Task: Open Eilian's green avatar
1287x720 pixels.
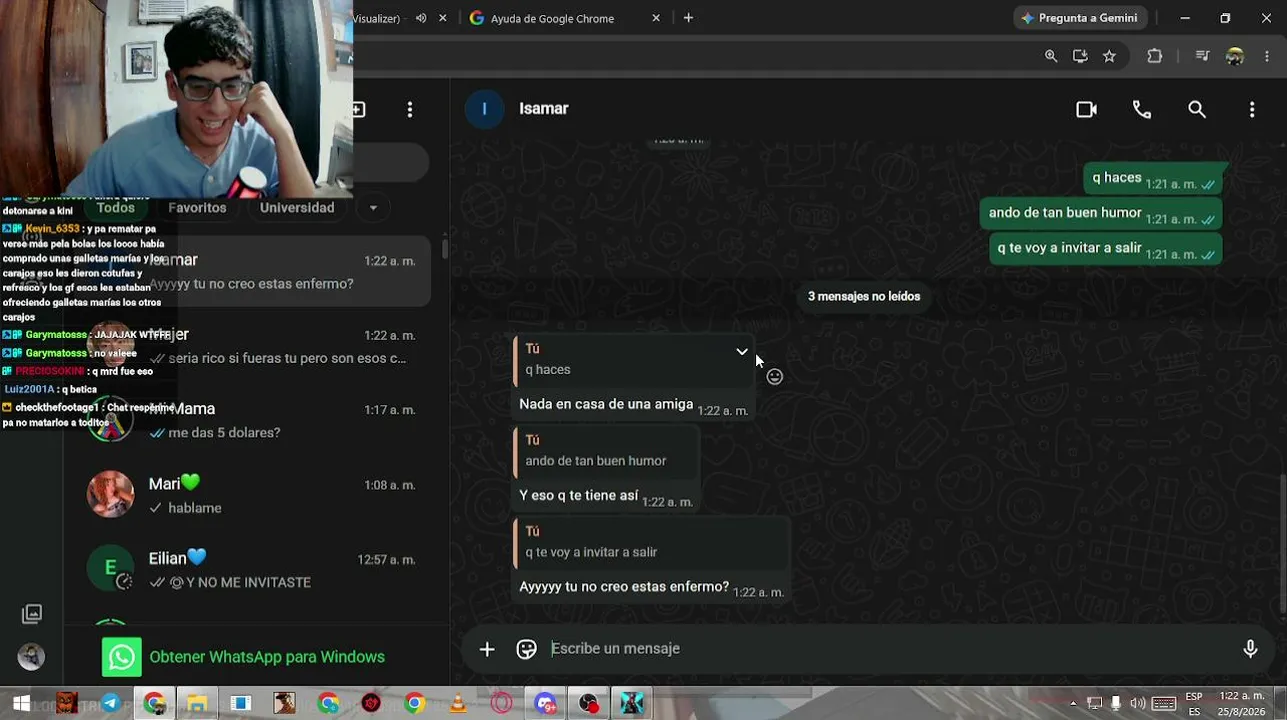Action: [x=110, y=569]
